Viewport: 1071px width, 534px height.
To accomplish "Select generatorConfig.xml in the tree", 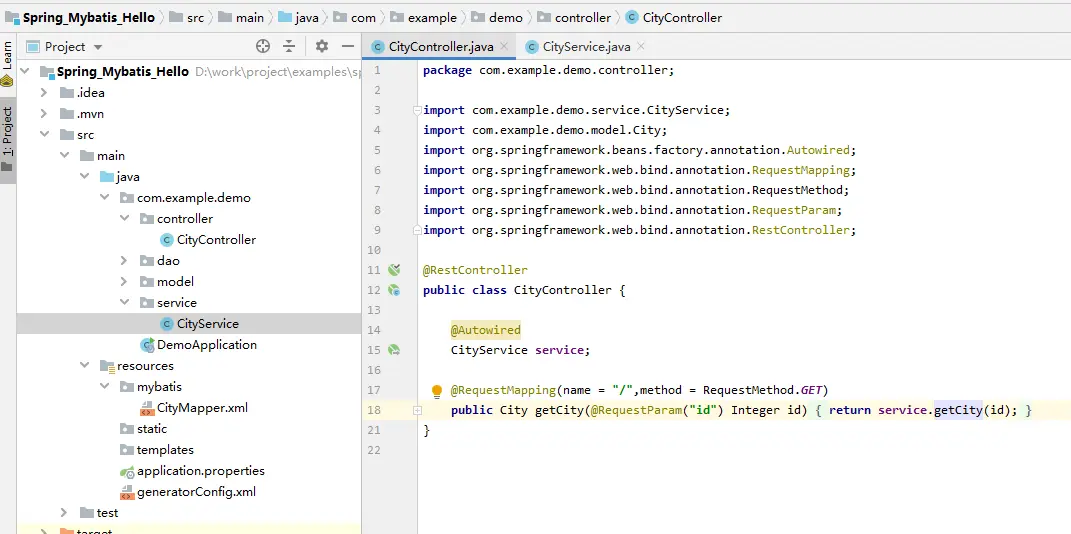I will pyautogui.click(x=196, y=492).
